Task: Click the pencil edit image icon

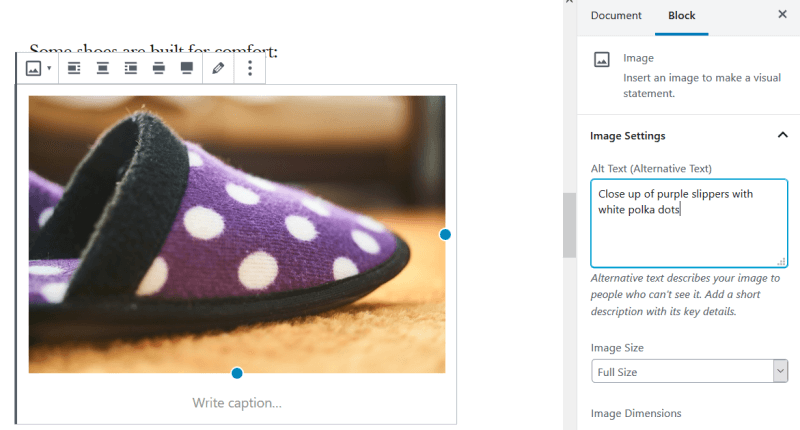Action: [218, 68]
